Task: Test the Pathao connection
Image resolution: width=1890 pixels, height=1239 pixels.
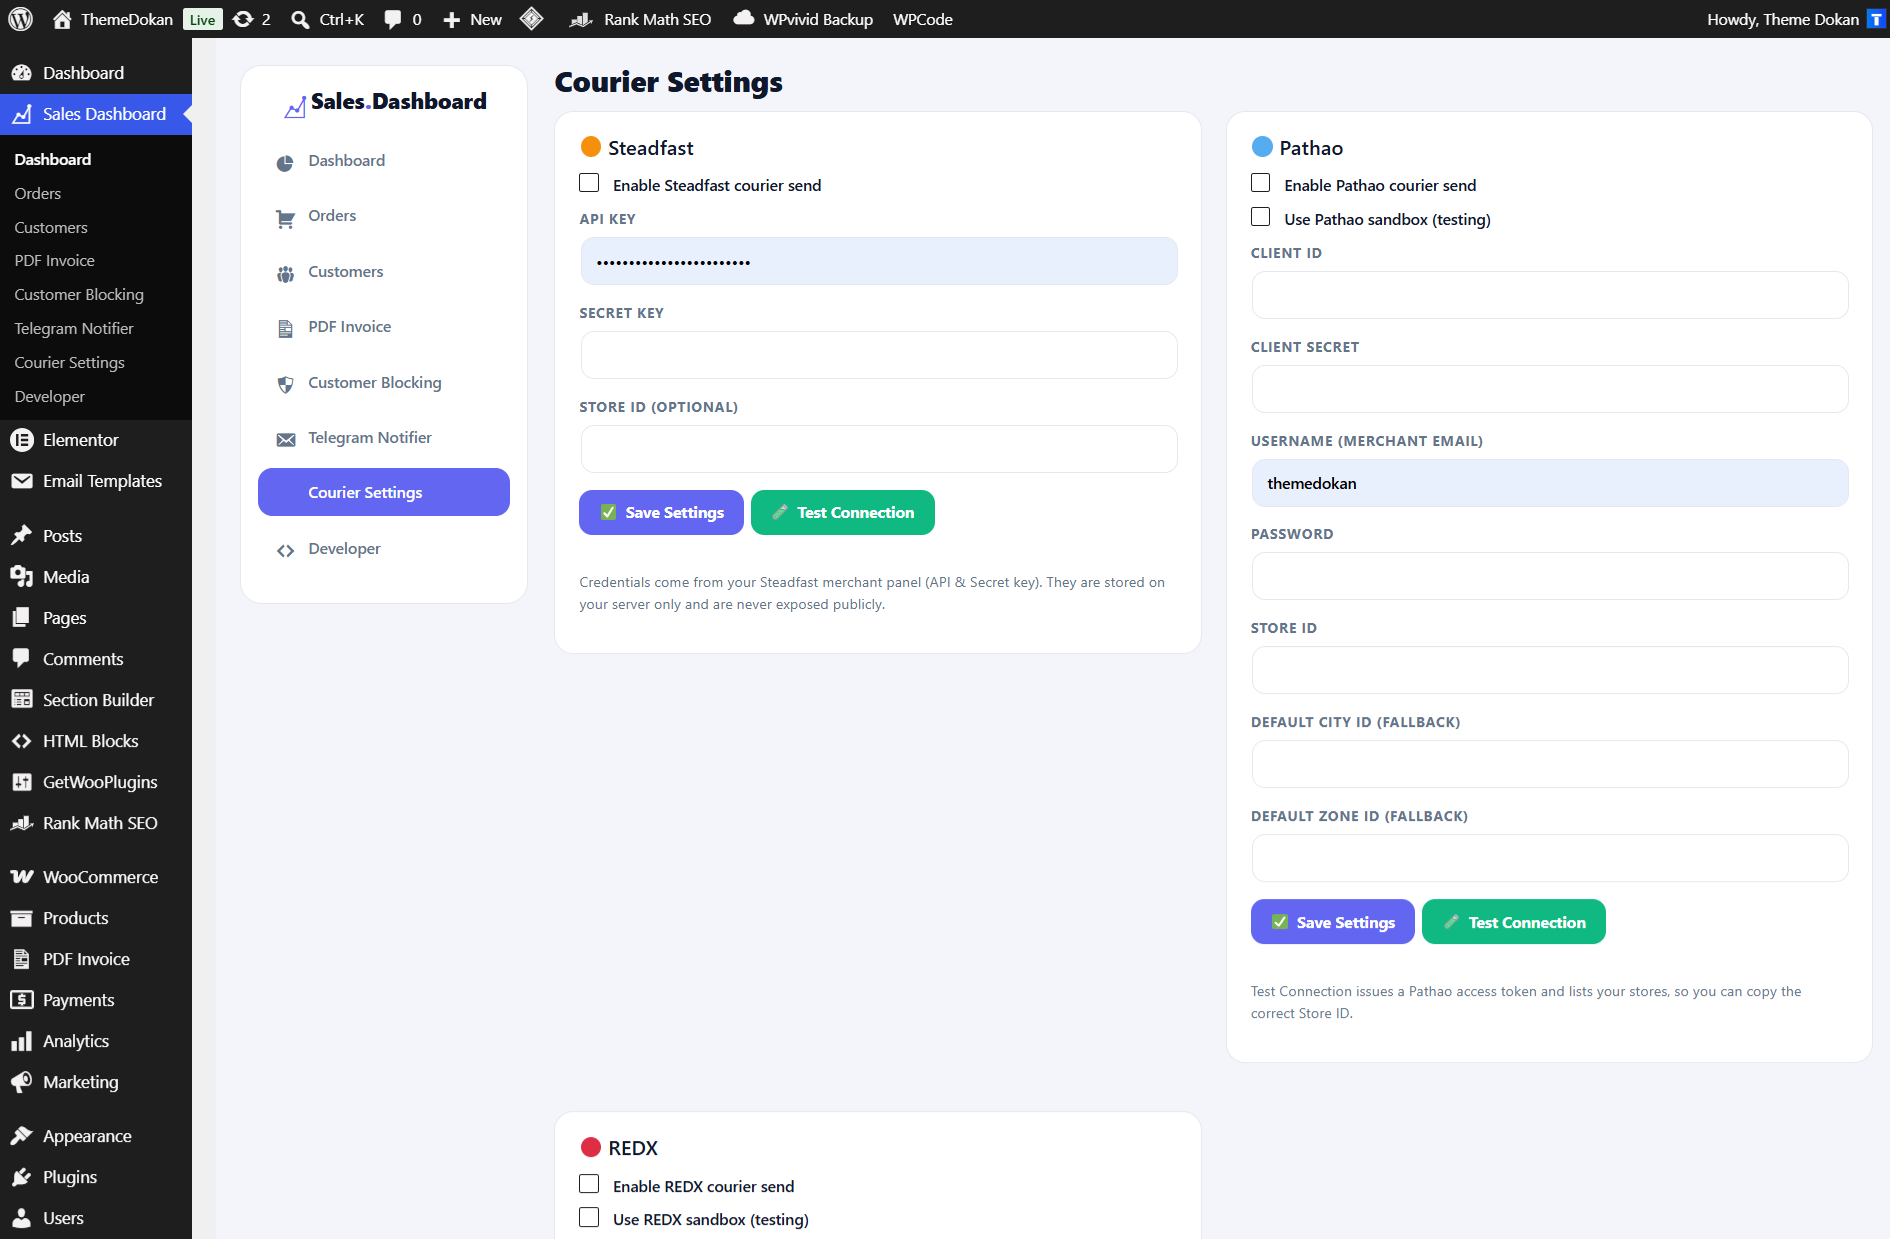Action: click(x=1514, y=922)
